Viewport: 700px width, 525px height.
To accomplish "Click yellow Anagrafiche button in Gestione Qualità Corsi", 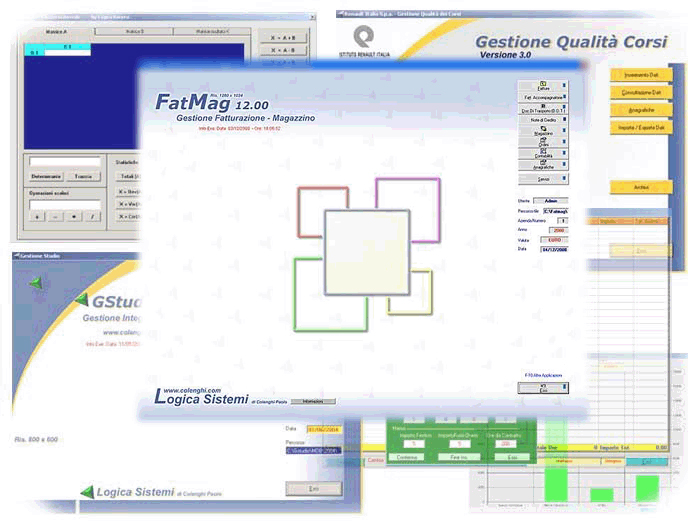I will point(641,110).
